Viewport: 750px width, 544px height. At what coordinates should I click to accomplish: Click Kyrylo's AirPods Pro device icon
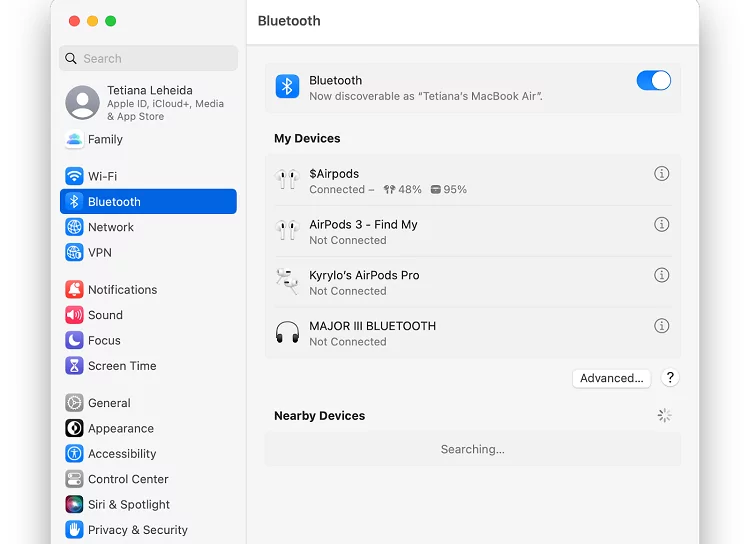[287, 282]
